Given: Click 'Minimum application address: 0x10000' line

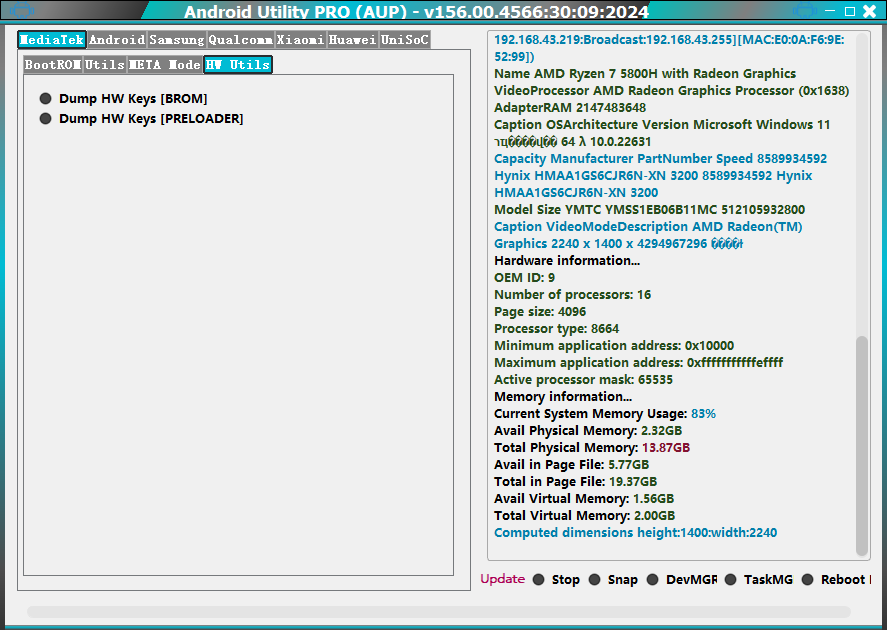Looking at the screenshot, I should click(x=614, y=346).
